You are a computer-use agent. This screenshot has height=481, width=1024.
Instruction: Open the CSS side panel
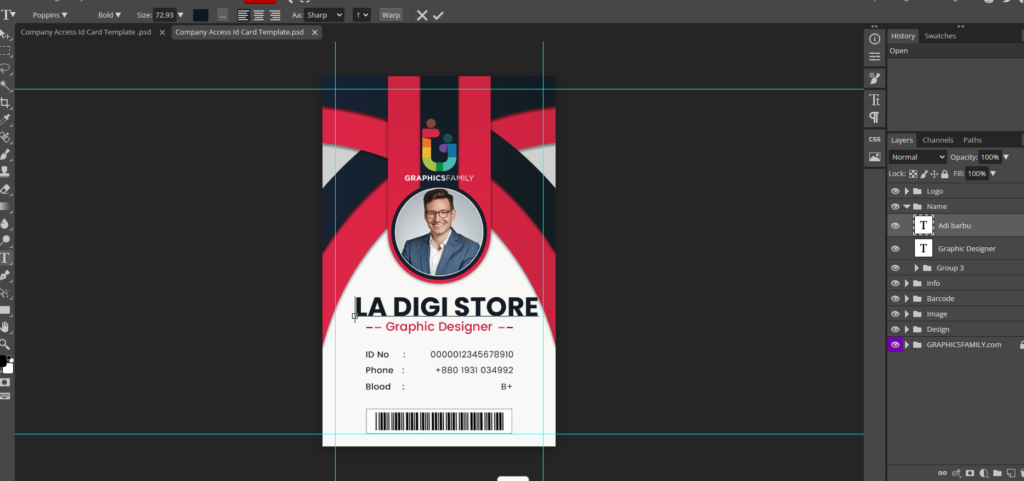874,139
